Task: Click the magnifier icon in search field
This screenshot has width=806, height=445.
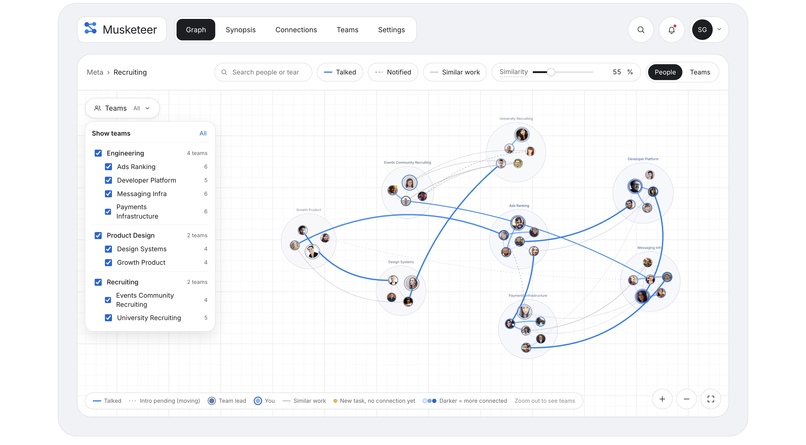Action: pyautogui.click(x=224, y=72)
